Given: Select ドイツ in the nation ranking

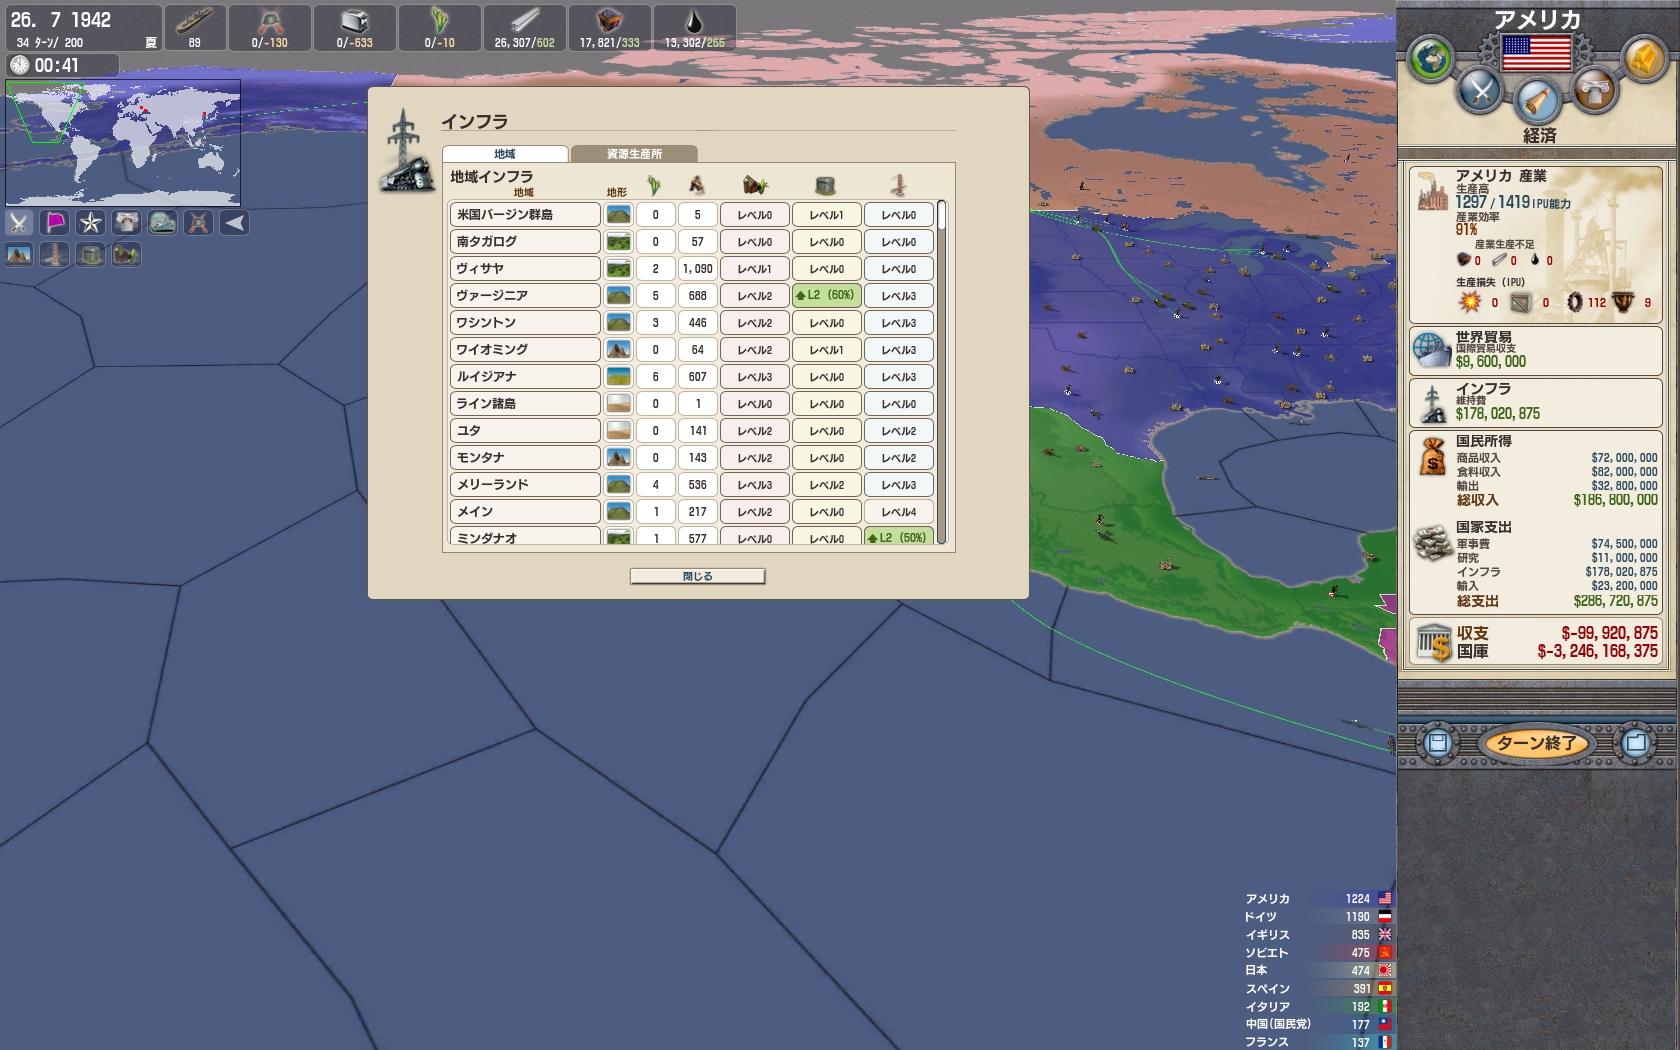Looking at the screenshot, I should pyautogui.click(x=1318, y=917).
